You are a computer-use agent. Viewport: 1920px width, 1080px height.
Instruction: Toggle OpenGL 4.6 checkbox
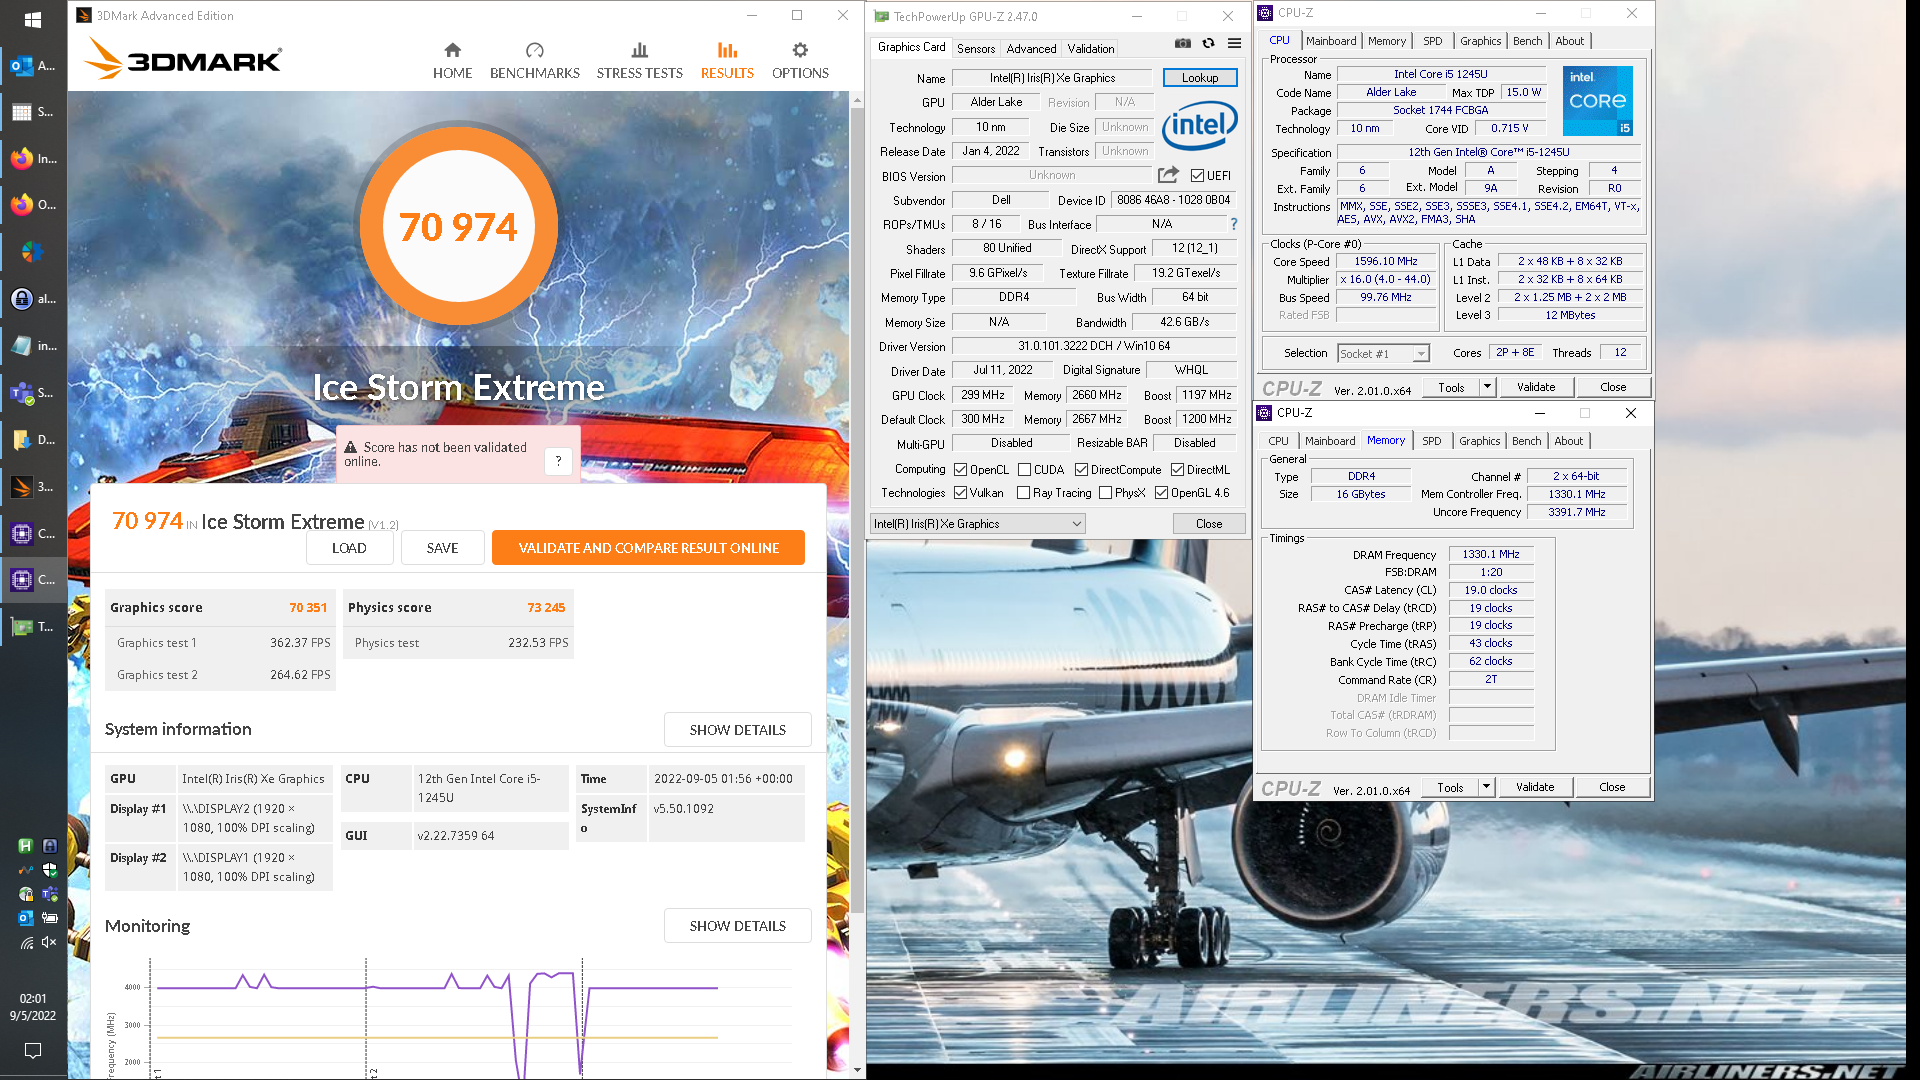pos(1161,493)
